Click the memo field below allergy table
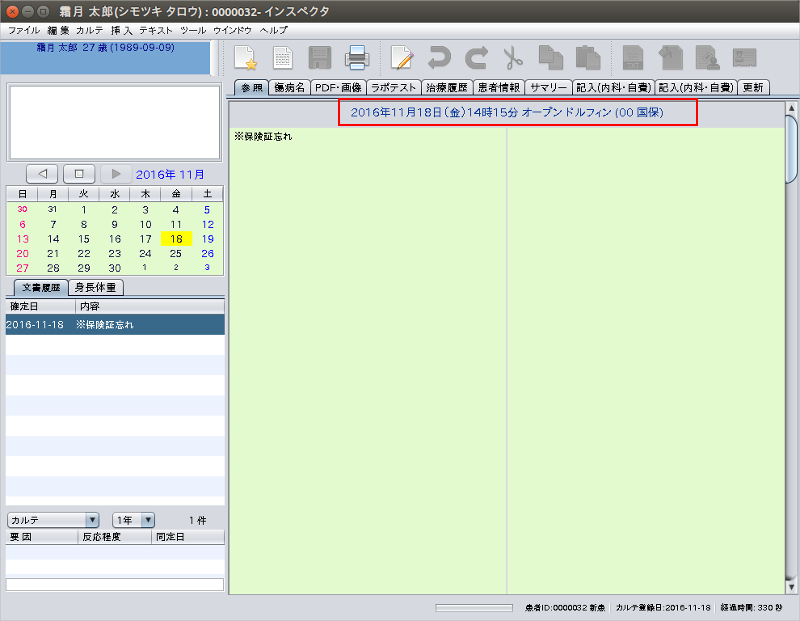 point(115,584)
